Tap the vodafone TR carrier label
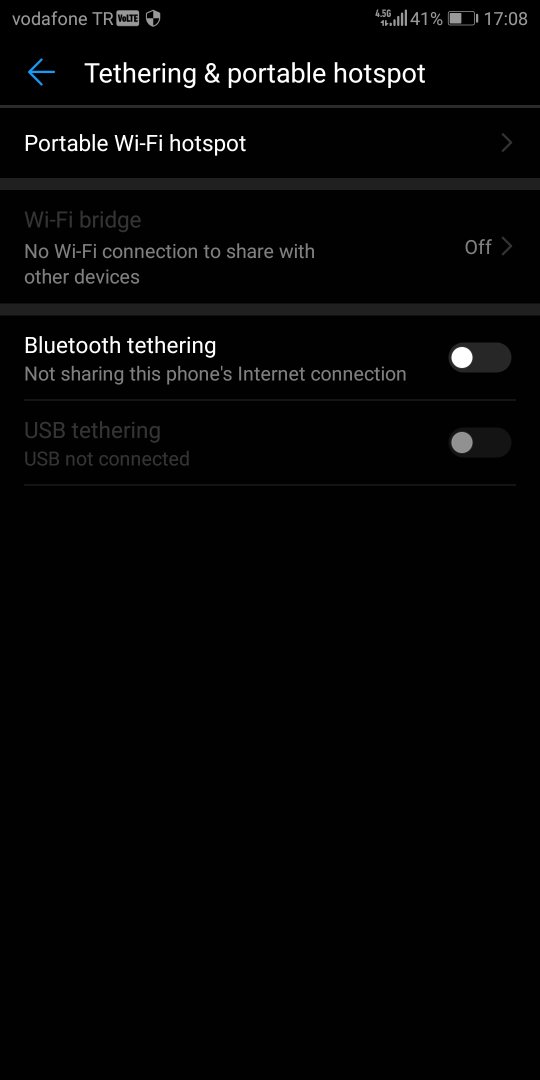The width and height of the screenshot is (540, 1080). tap(63, 19)
